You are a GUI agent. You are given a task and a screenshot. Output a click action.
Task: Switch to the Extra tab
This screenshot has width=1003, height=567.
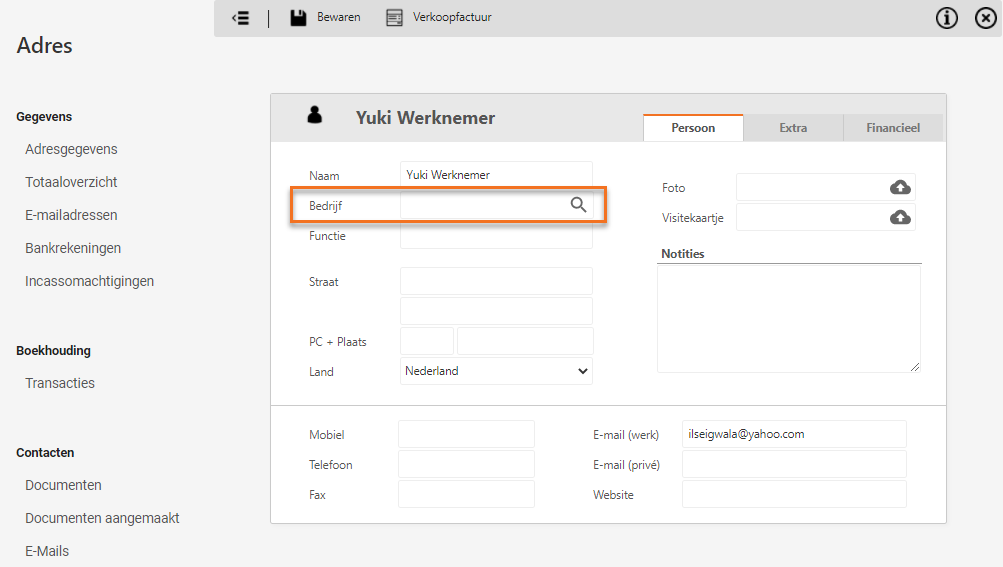click(x=793, y=128)
